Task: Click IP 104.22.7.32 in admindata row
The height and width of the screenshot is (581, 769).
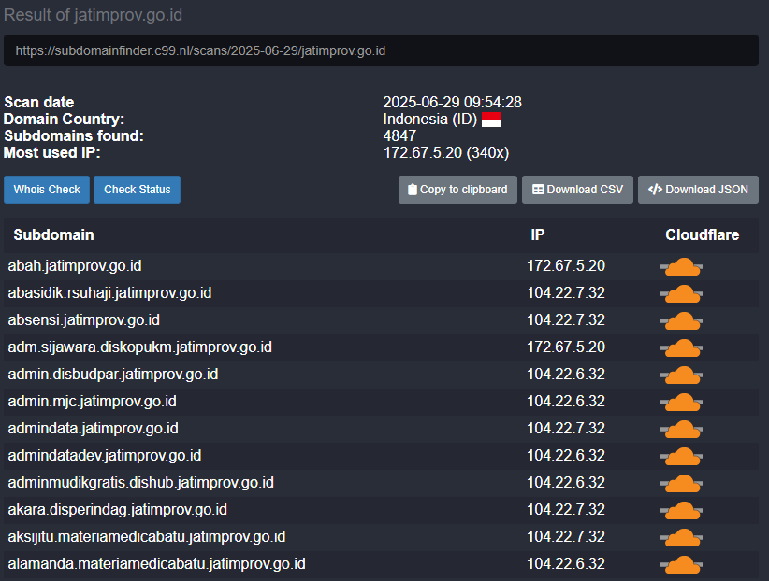Action: click(566, 428)
